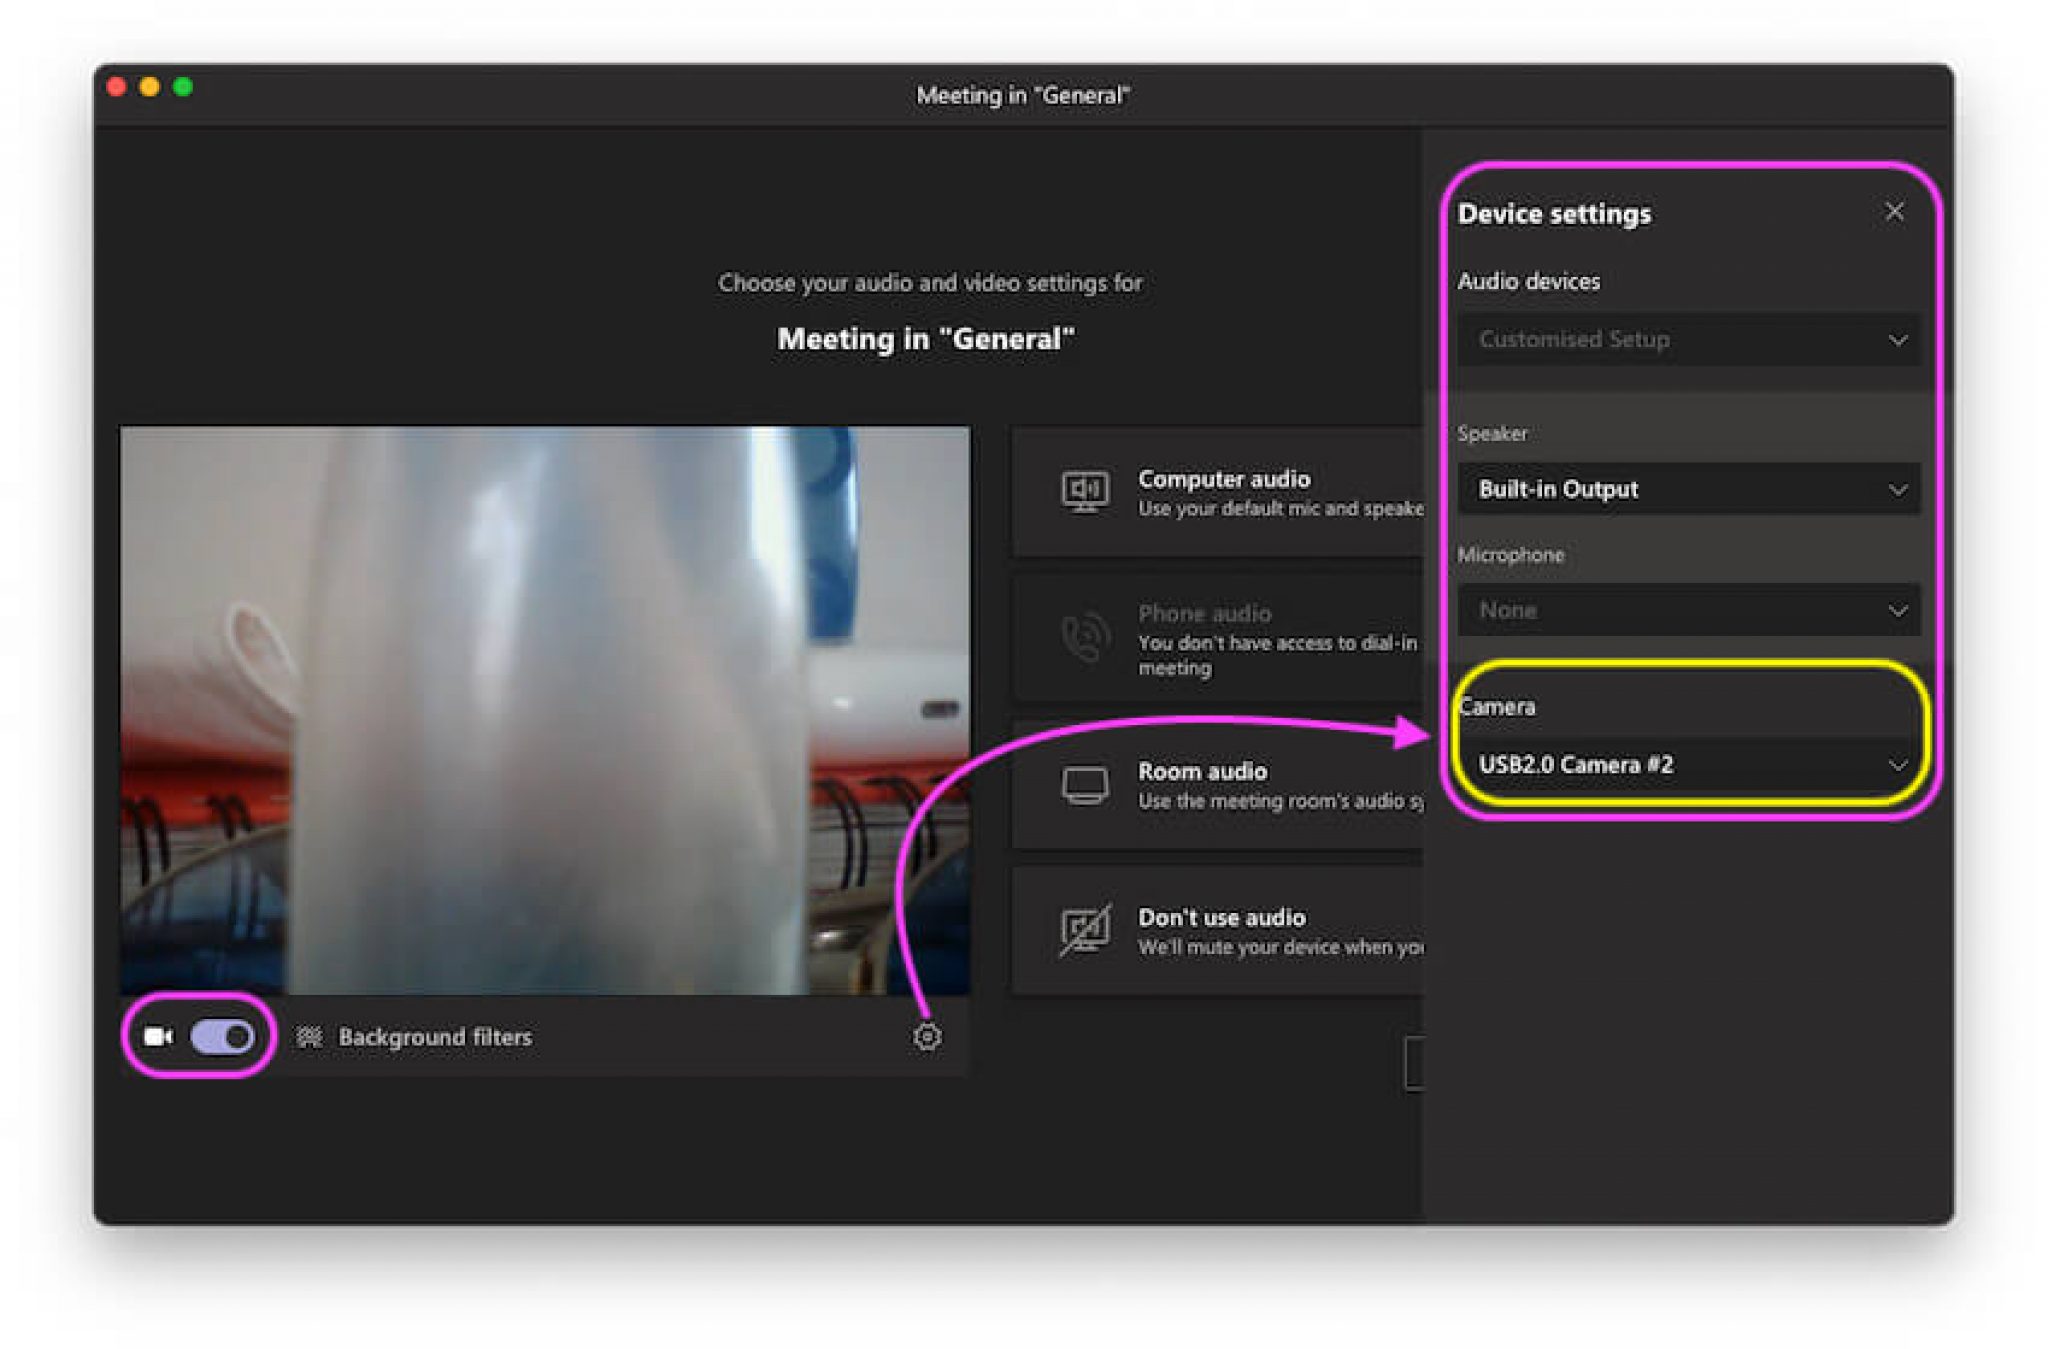
Task: Click the green macOS fullscreen button
Action: pyautogui.click(x=183, y=87)
